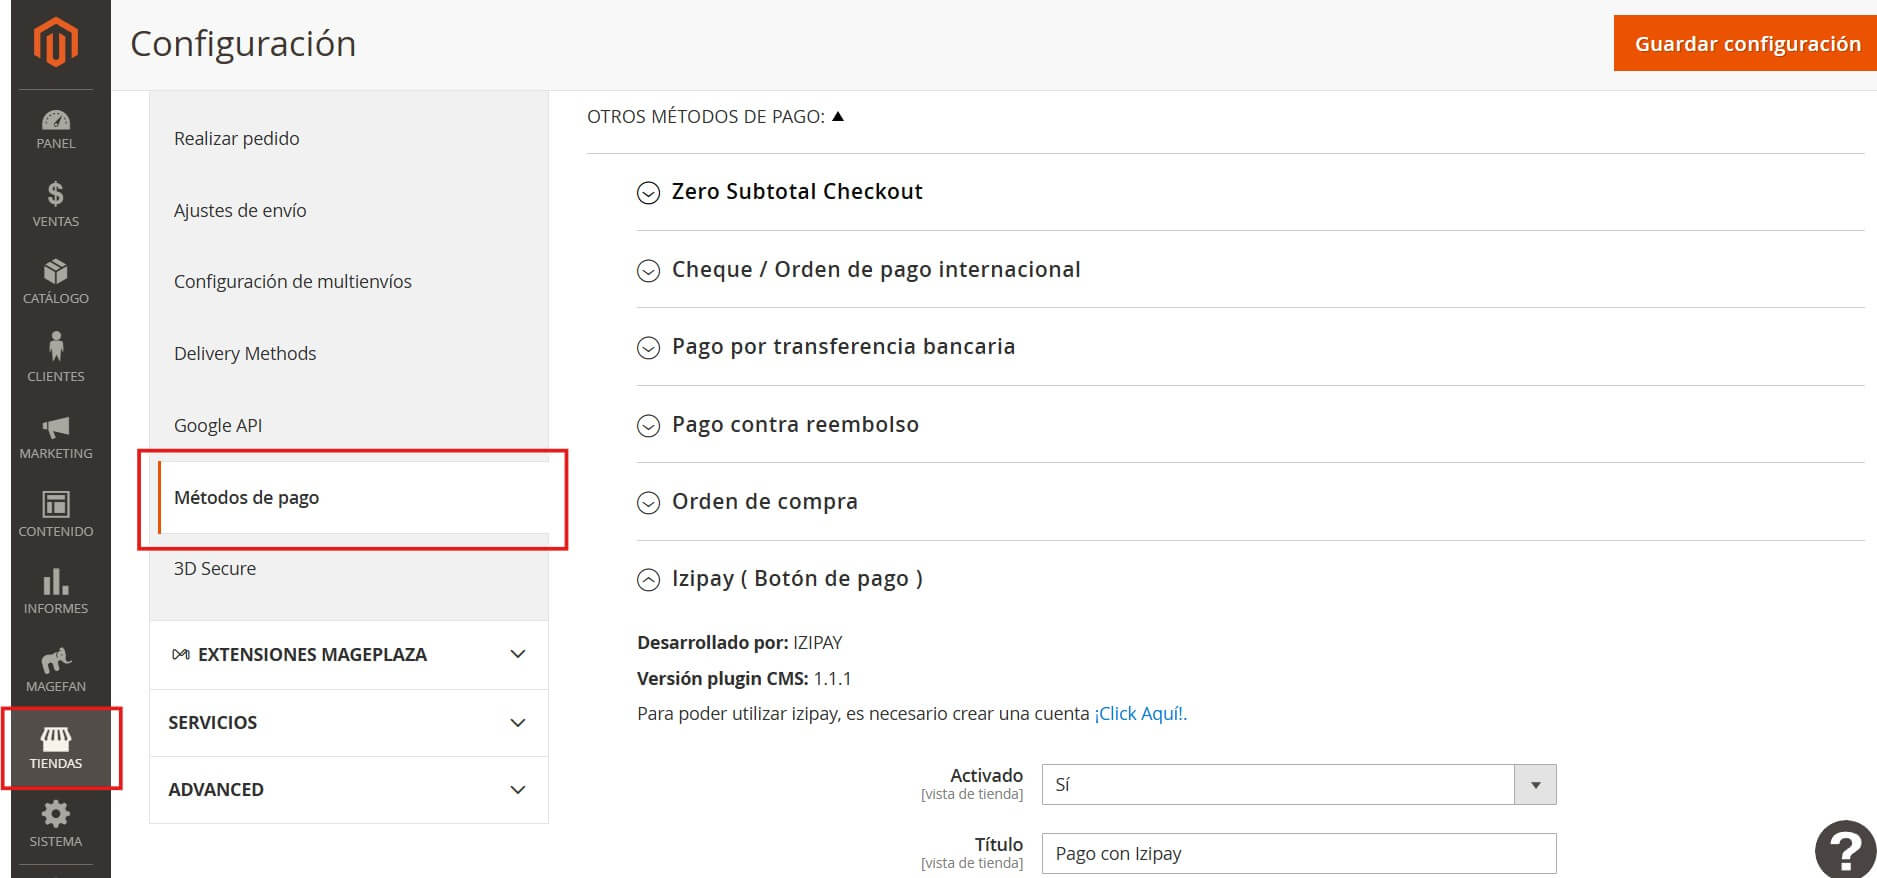Expand the Extensiones Mageplaza group
The image size is (1877, 878).
pyautogui.click(x=348, y=655)
